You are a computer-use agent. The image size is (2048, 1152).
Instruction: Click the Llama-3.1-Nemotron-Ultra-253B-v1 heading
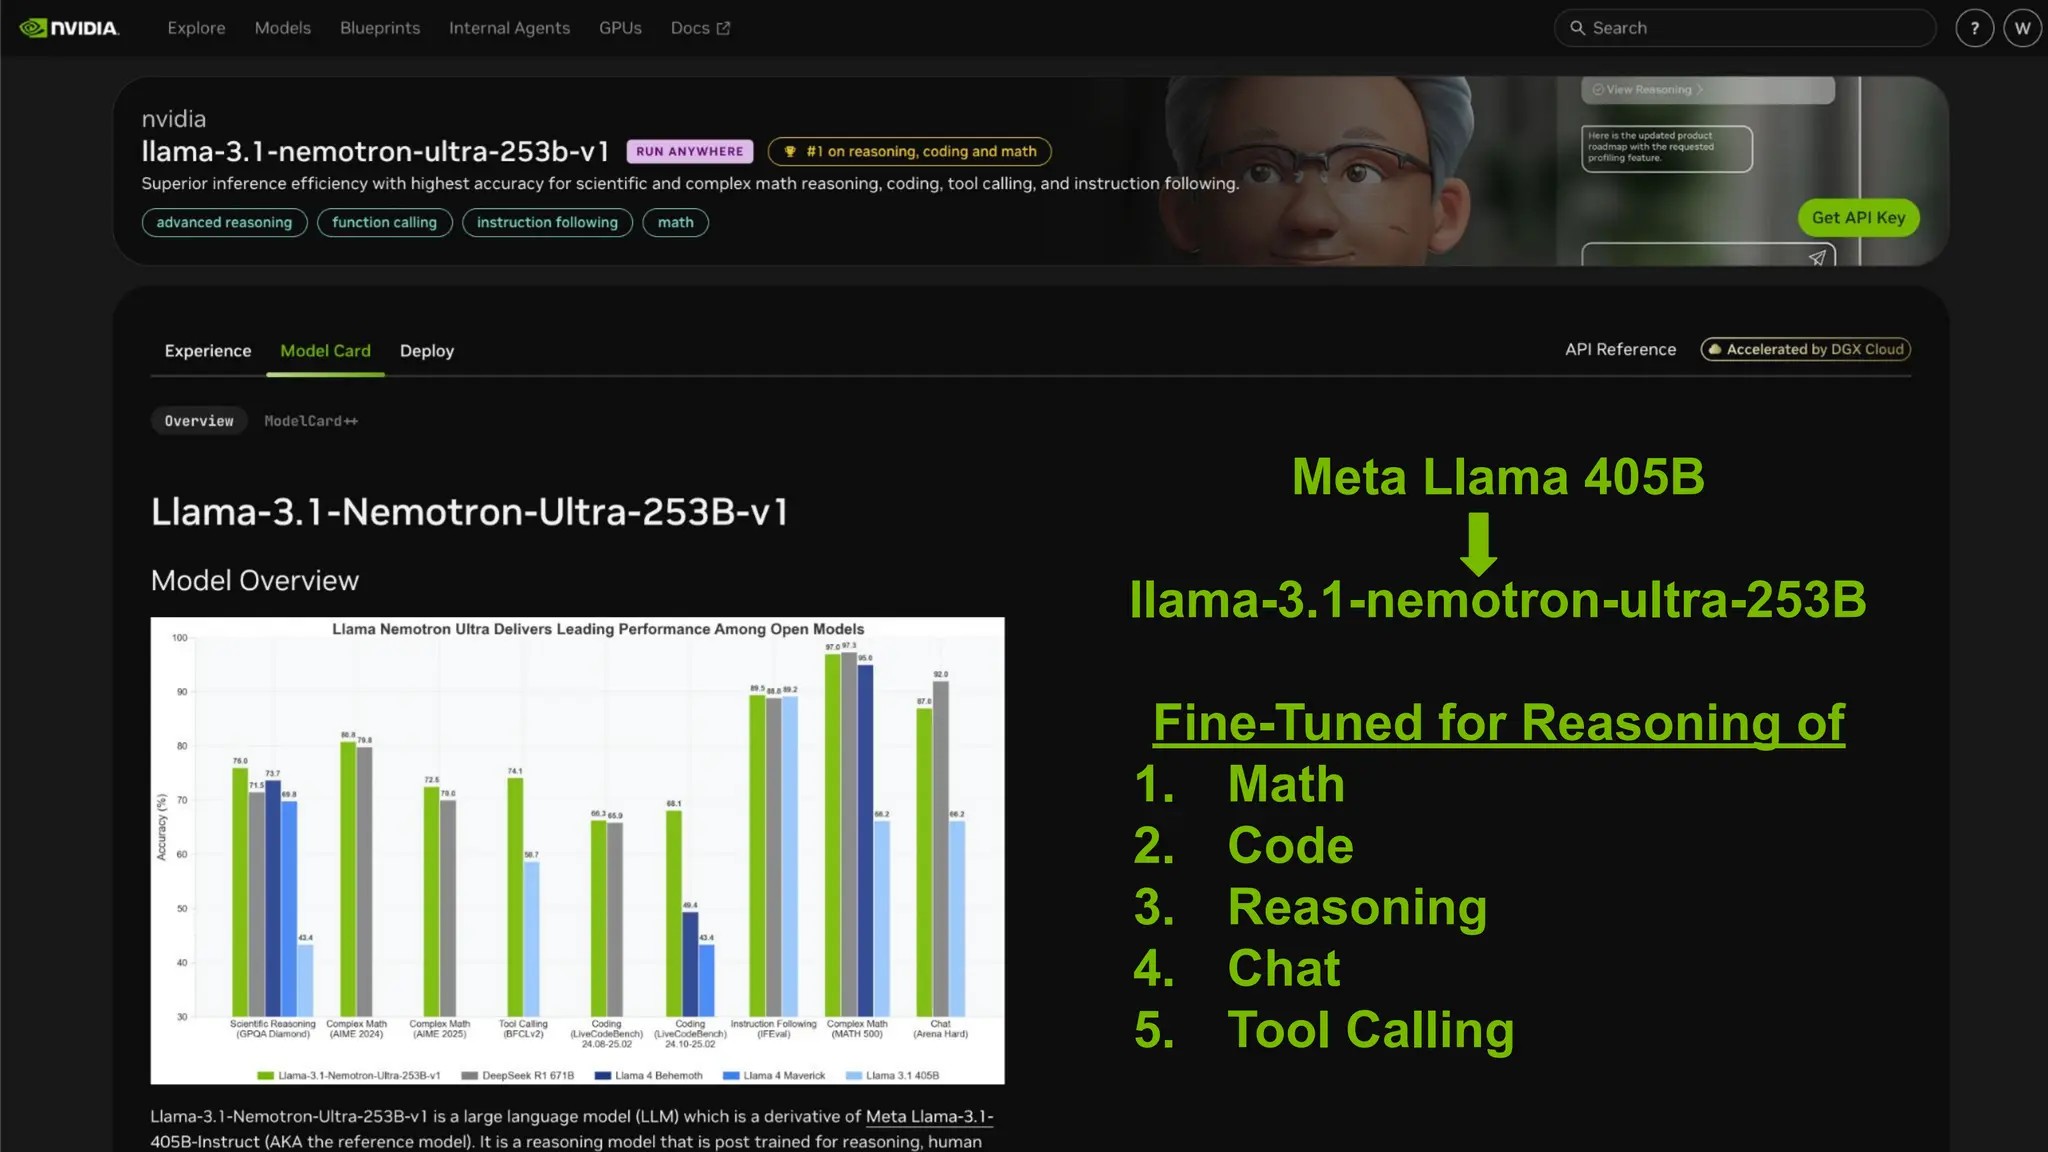(469, 512)
